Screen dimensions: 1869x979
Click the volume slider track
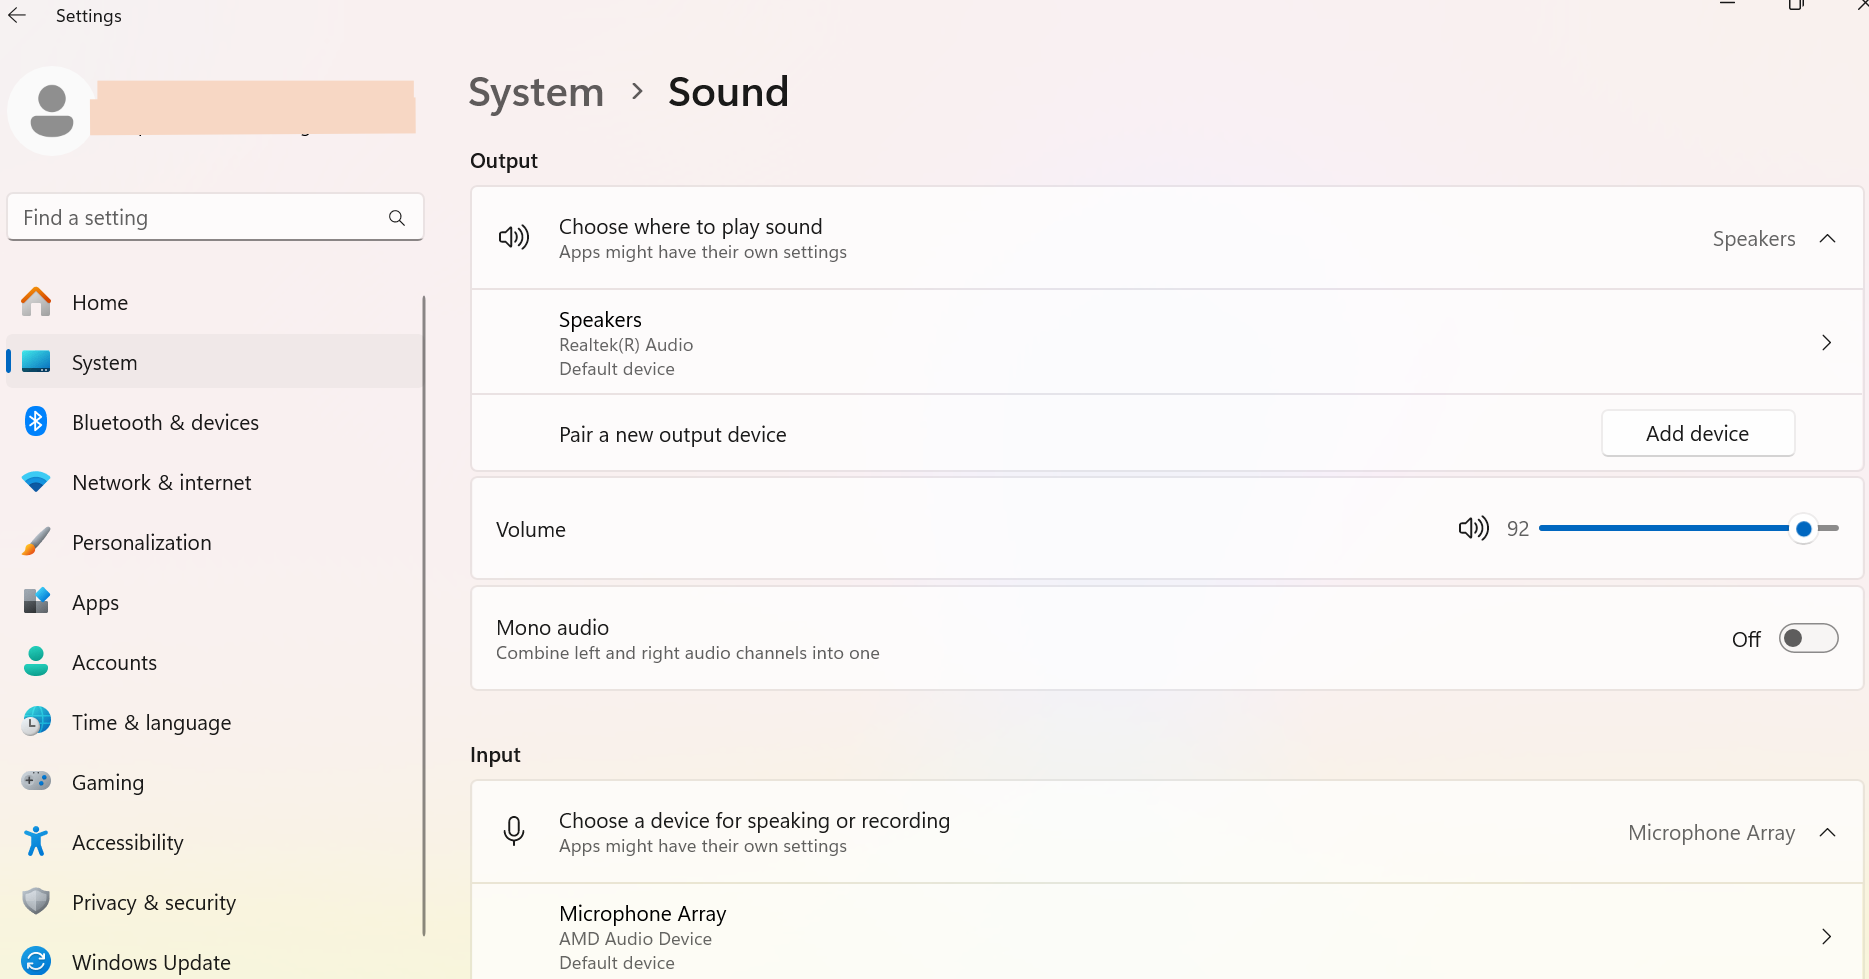click(x=1660, y=529)
